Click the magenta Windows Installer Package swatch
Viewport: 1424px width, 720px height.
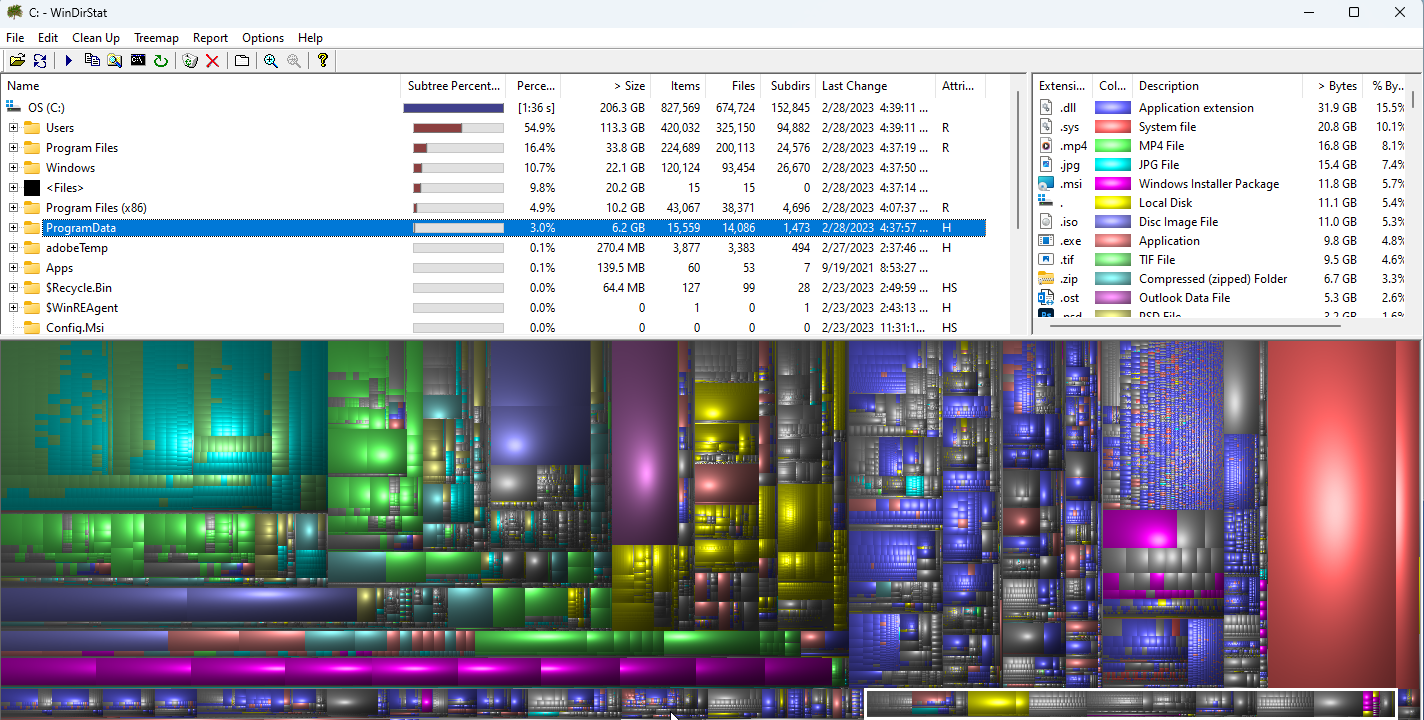[1112, 184]
